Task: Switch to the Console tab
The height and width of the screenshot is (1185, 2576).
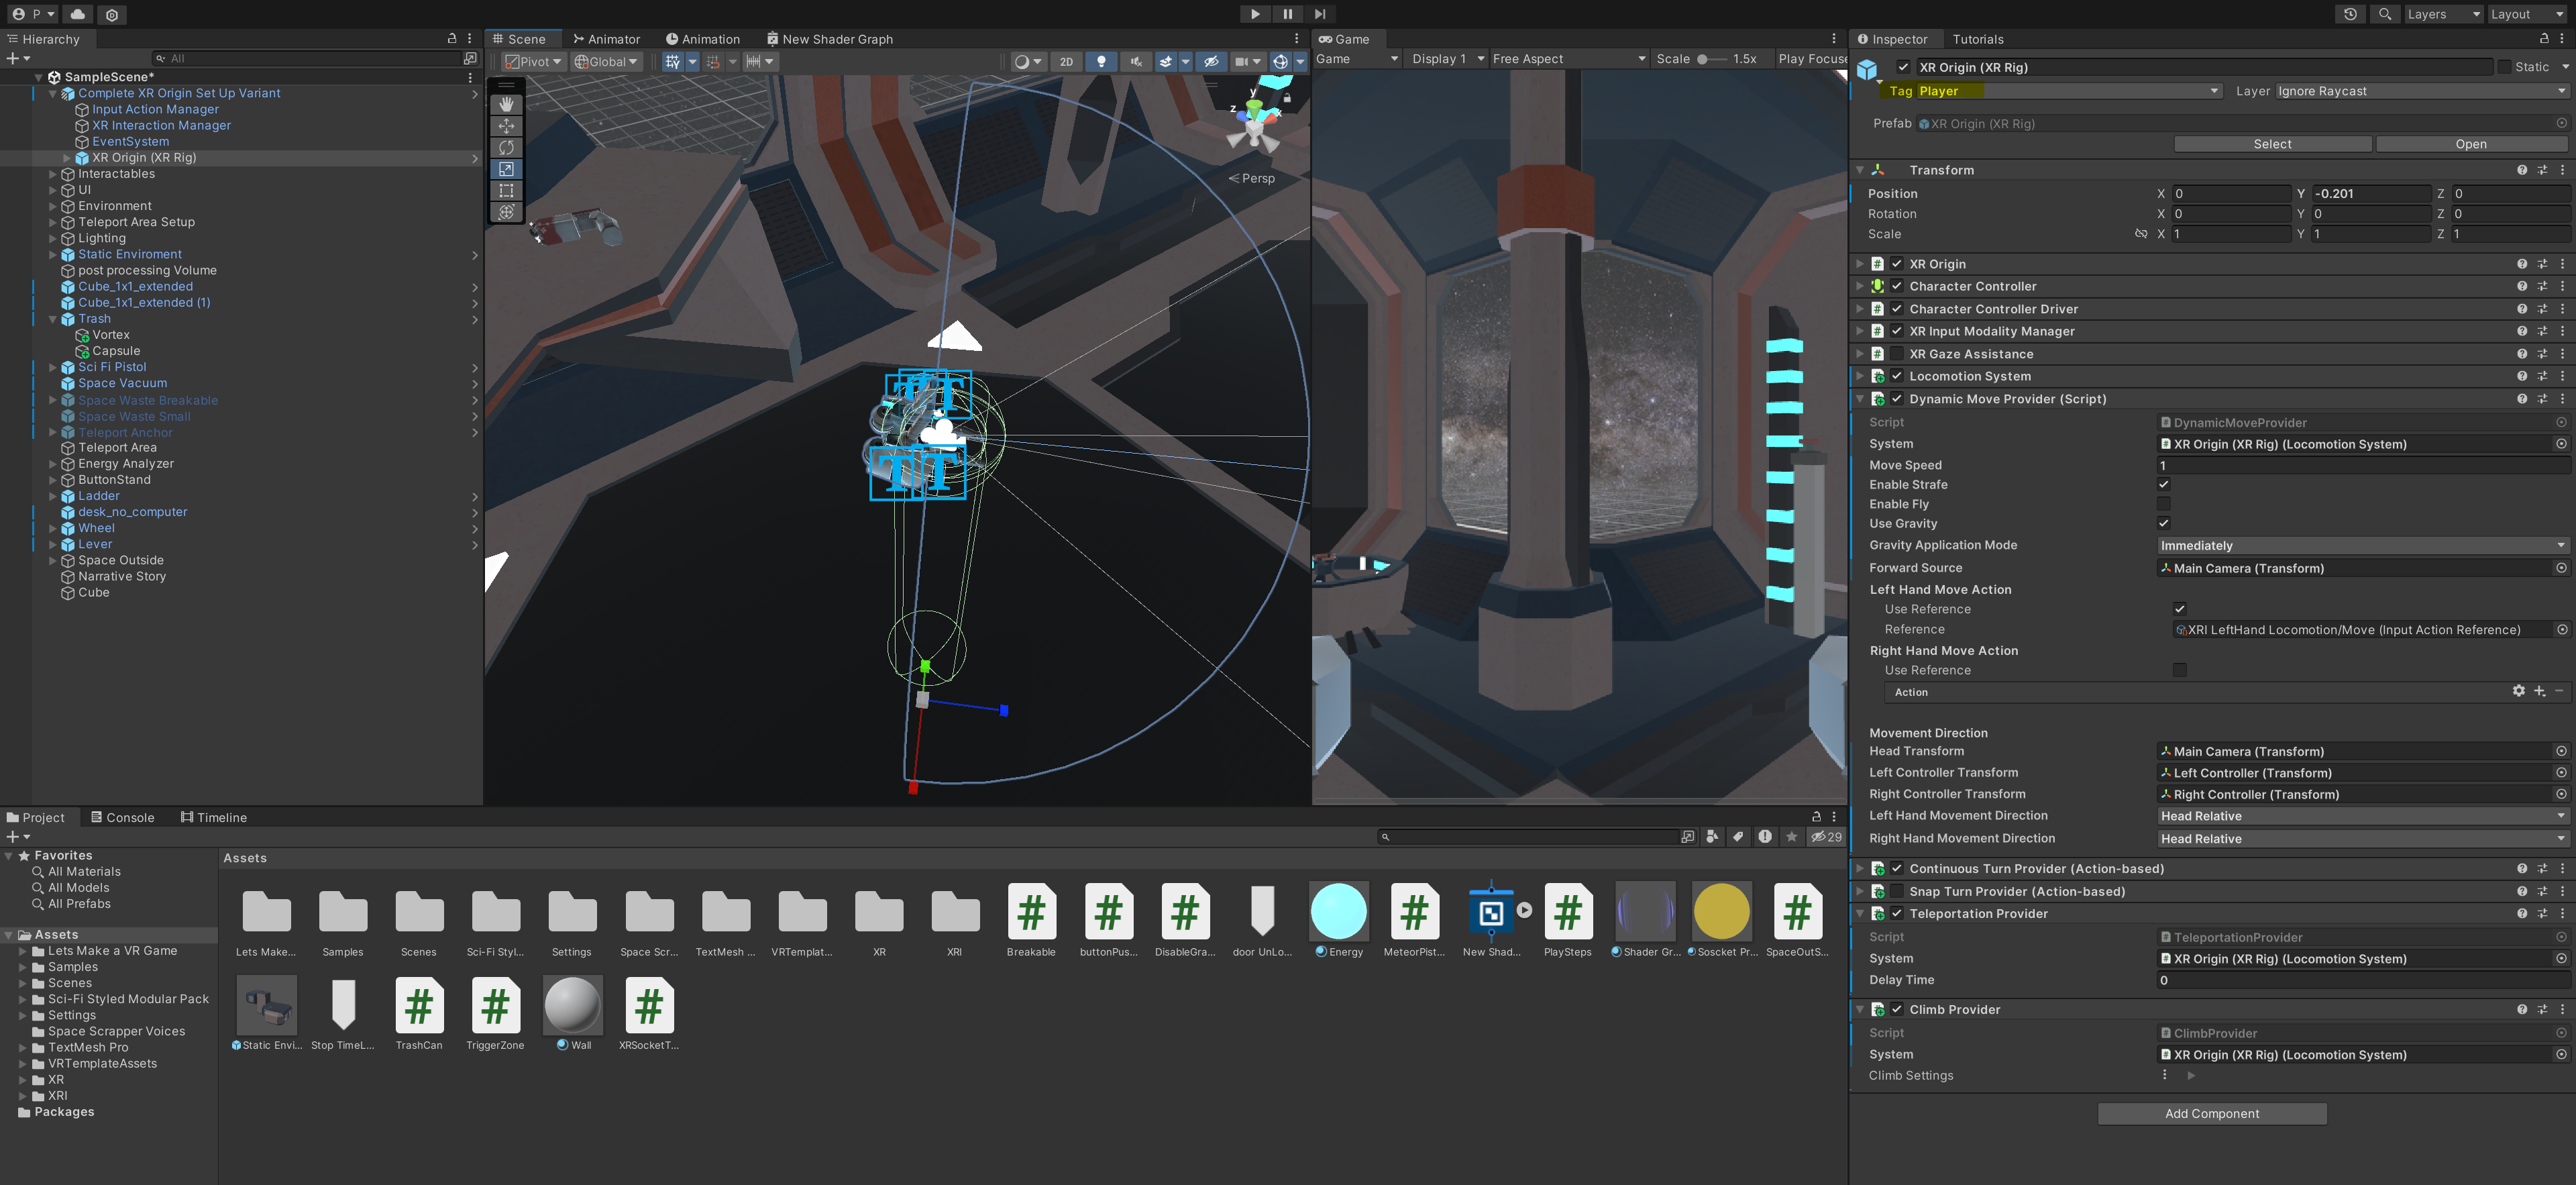Action: [123, 817]
